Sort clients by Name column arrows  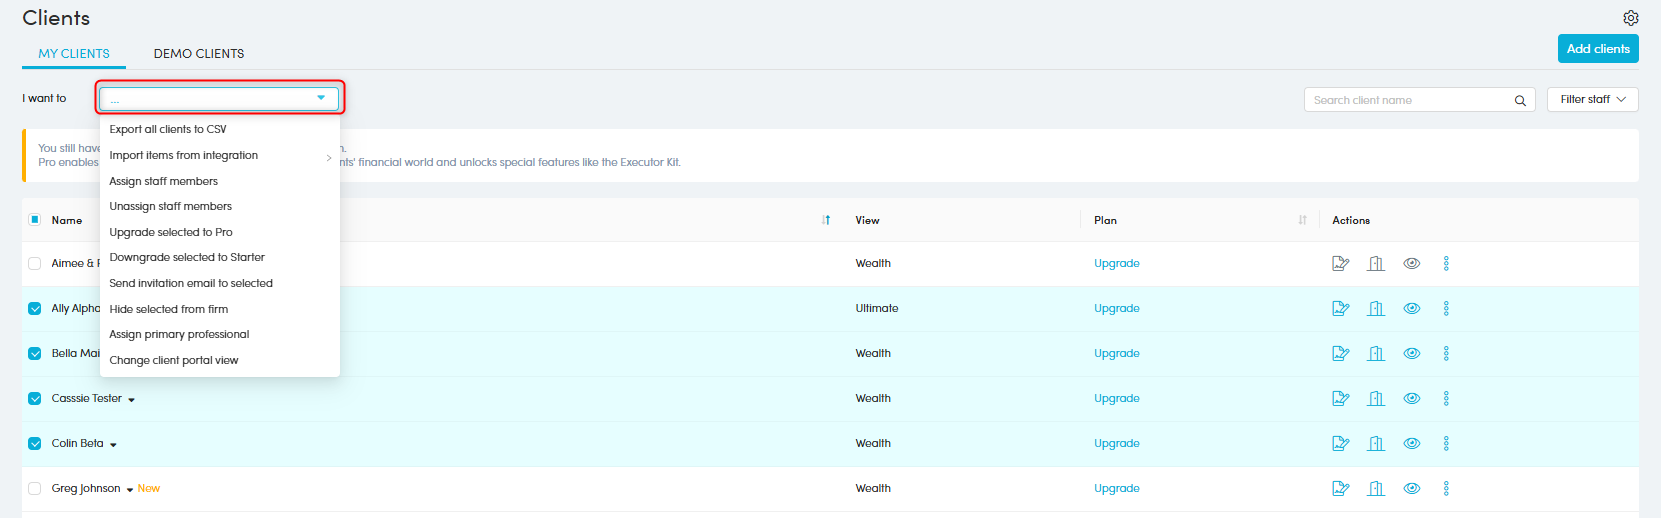tap(826, 220)
